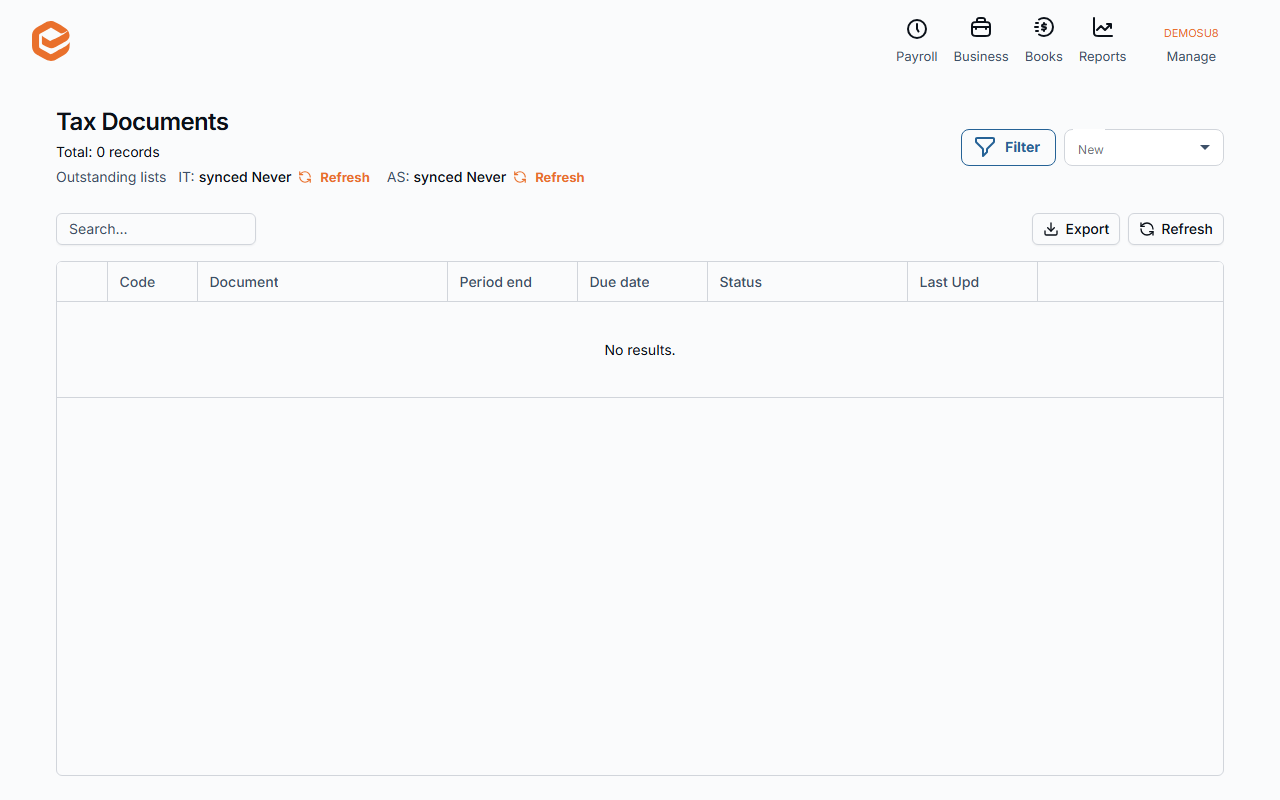The width and height of the screenshot is (1280, 800).
Task: Refresh the IT outstanding list link
Action: tap(345, 177)
